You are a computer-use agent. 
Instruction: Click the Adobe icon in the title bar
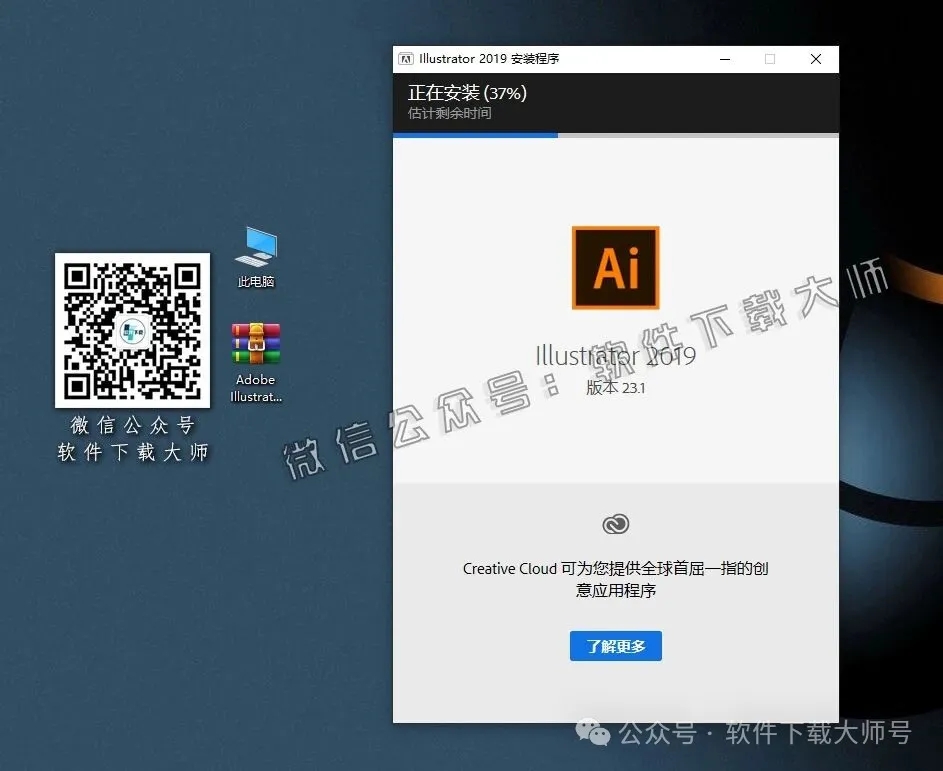click(x=406, y=59)
